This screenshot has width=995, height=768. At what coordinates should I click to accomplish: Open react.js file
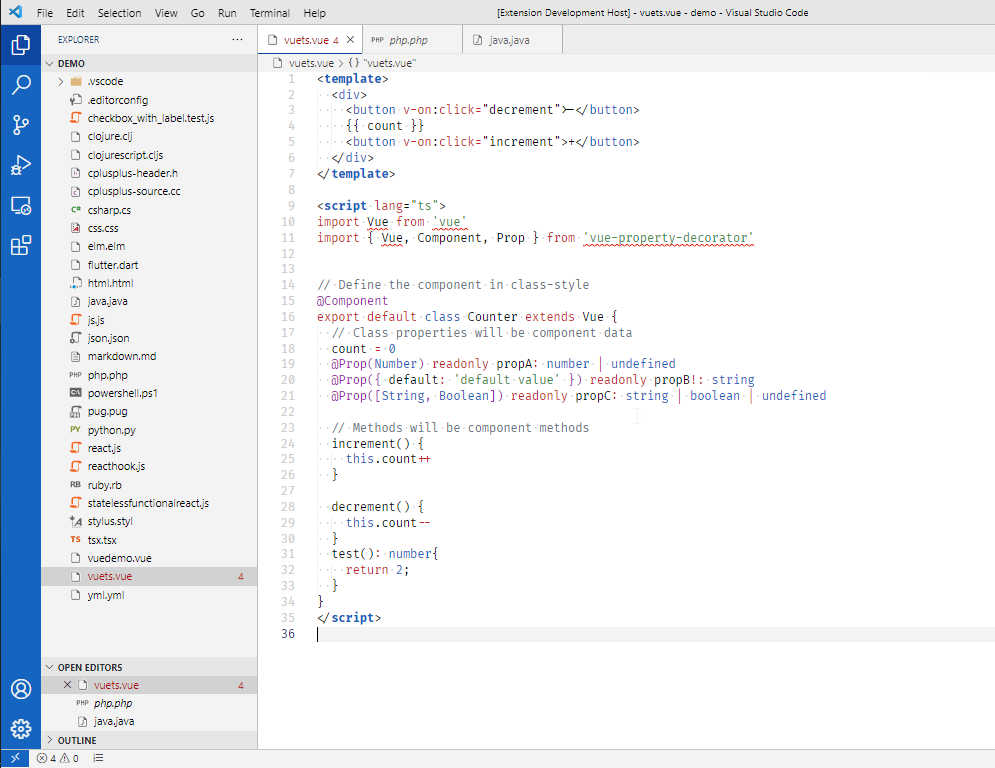[x=149, y=448]
